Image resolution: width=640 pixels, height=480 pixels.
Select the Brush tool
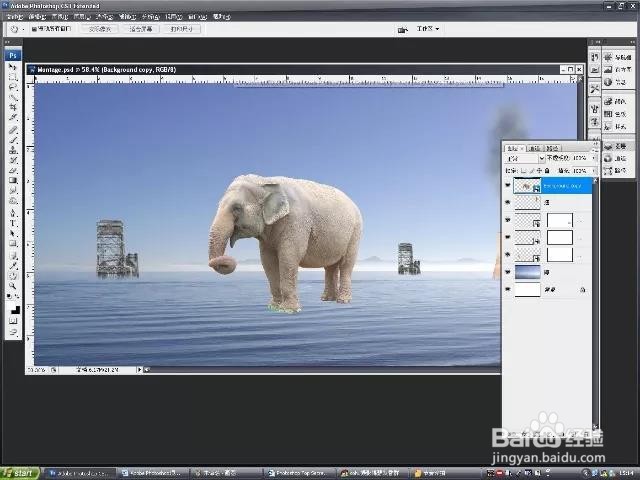tap(13, 140)
